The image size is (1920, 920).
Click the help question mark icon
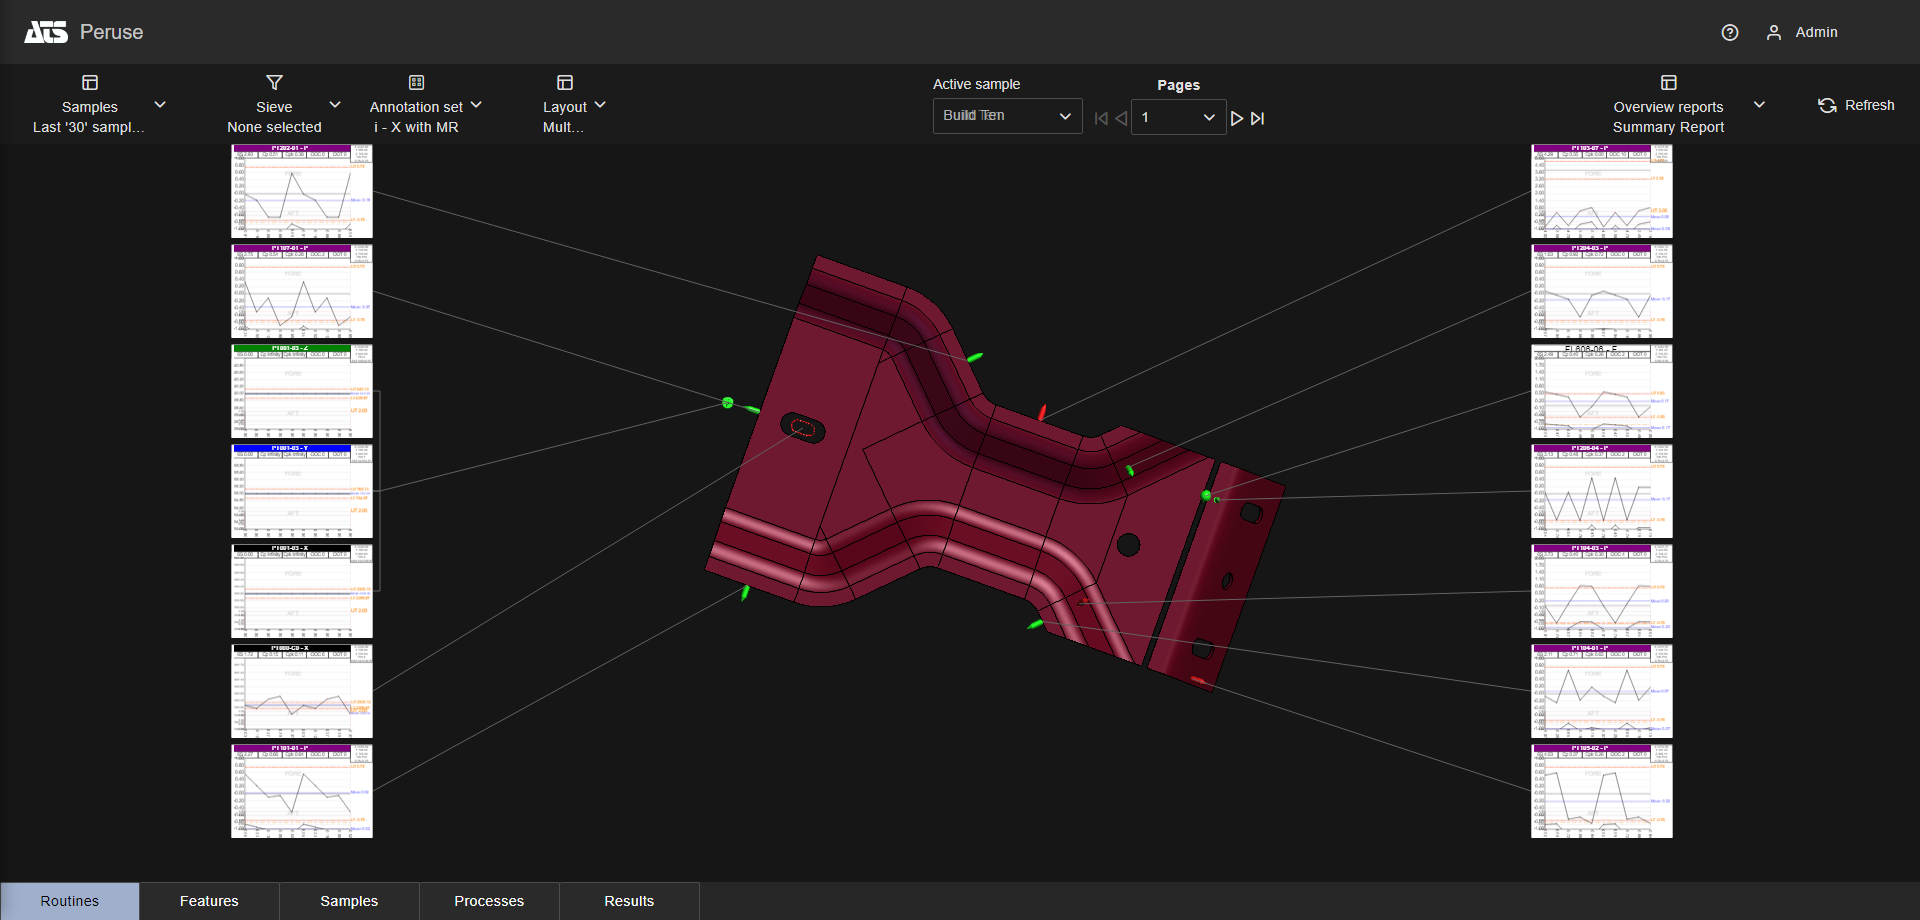[1729, 33]
